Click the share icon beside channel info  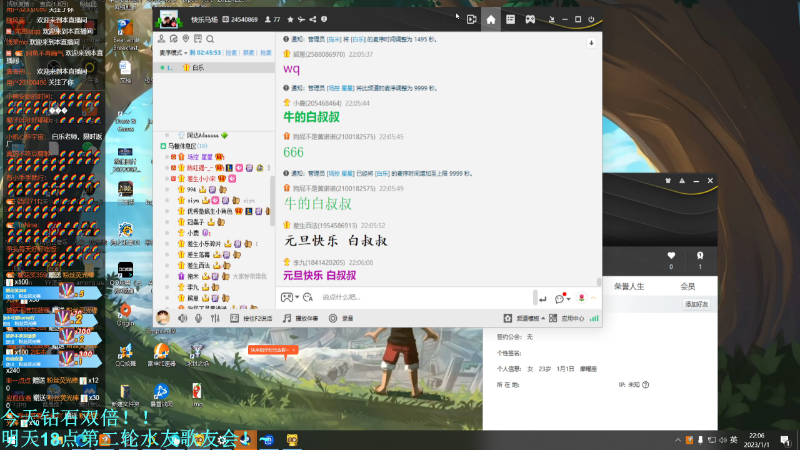(x=313, y=19)
